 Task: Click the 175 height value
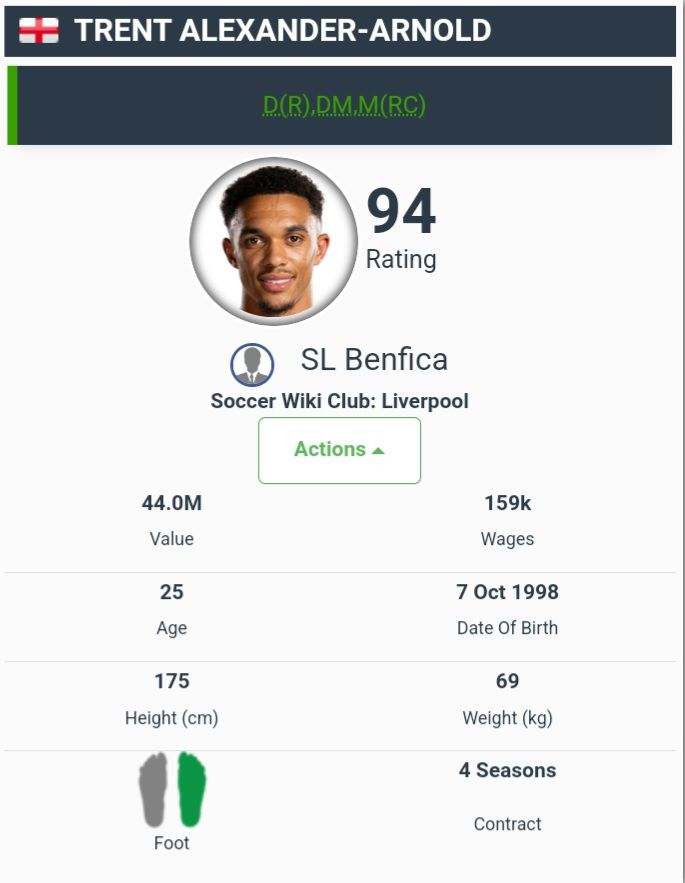[x=172, y=681]
